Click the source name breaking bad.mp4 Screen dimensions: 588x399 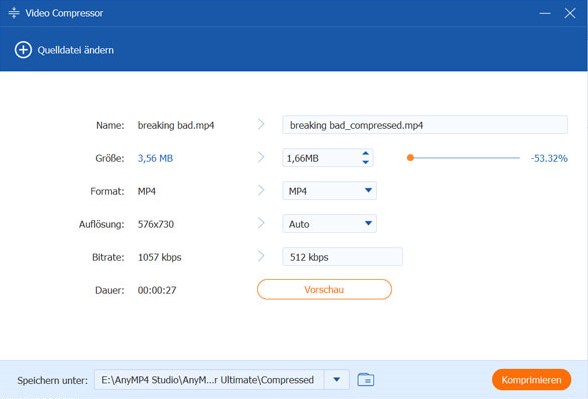(176, 125)
